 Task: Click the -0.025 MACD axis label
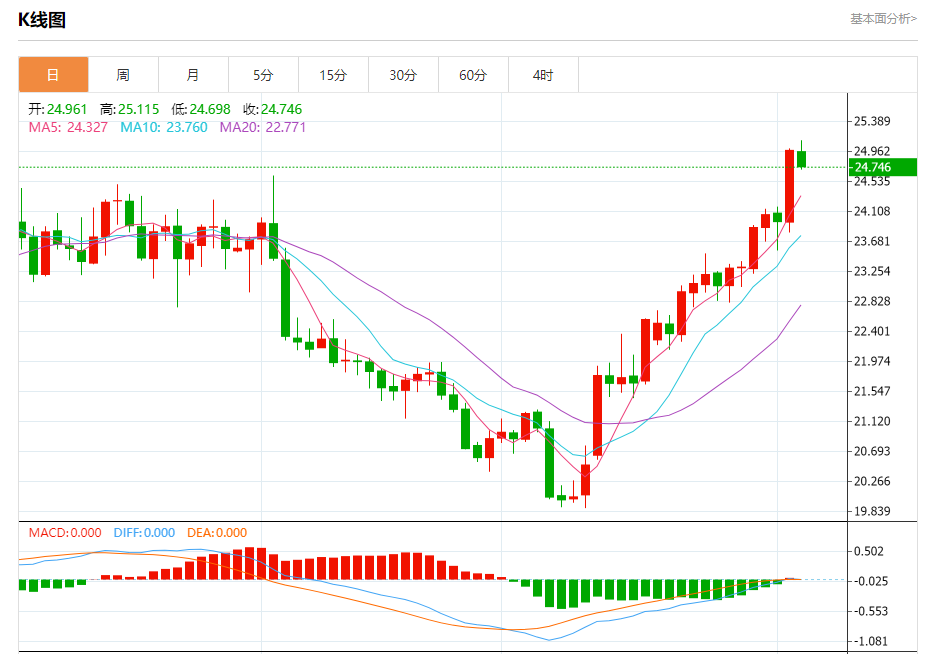click(x=870, y=581)
